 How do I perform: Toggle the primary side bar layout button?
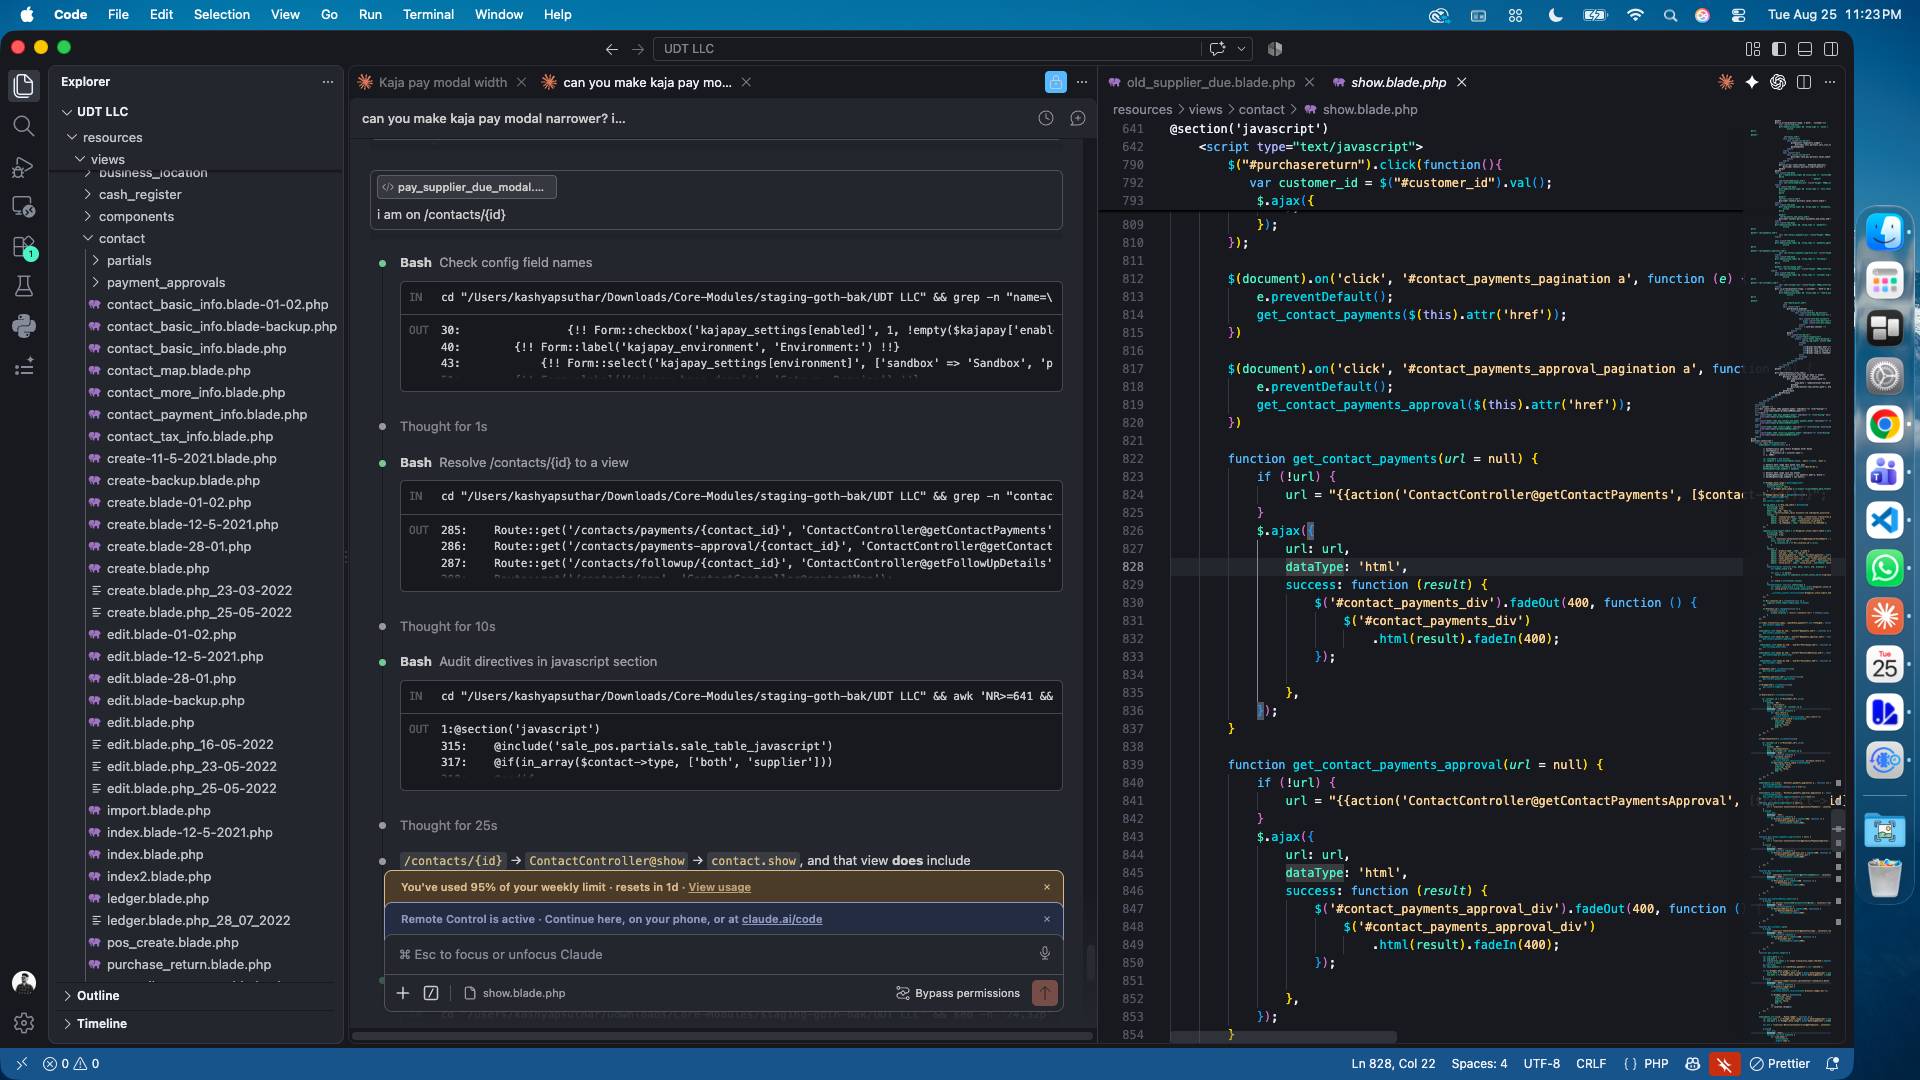[x=1779, y=48]
